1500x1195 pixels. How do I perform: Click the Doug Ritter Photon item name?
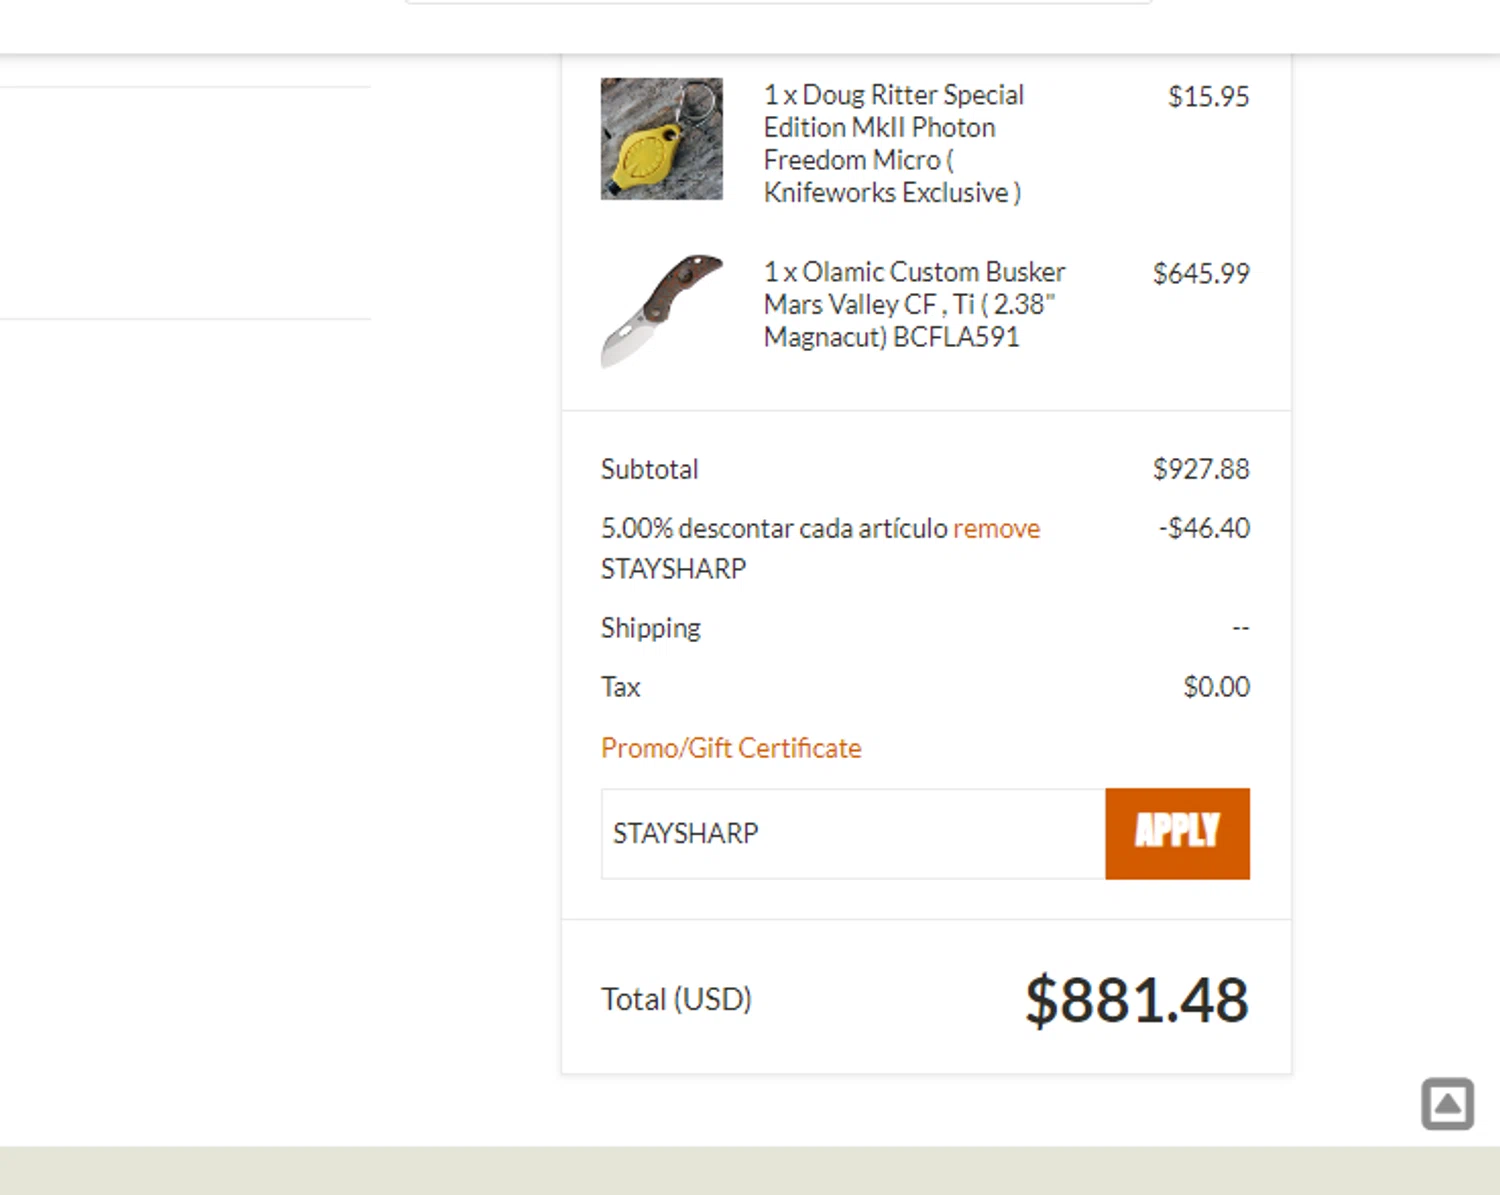point(893,143)
